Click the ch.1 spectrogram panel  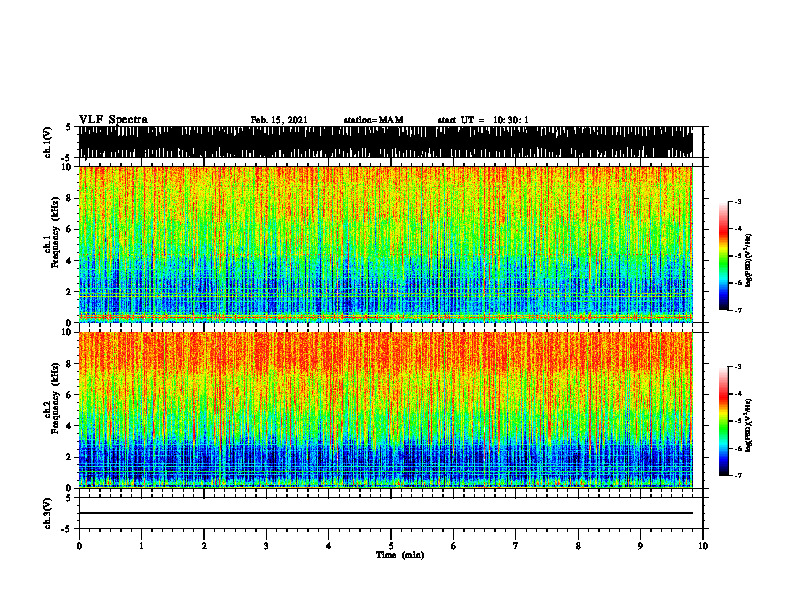[x=385, y=244]
